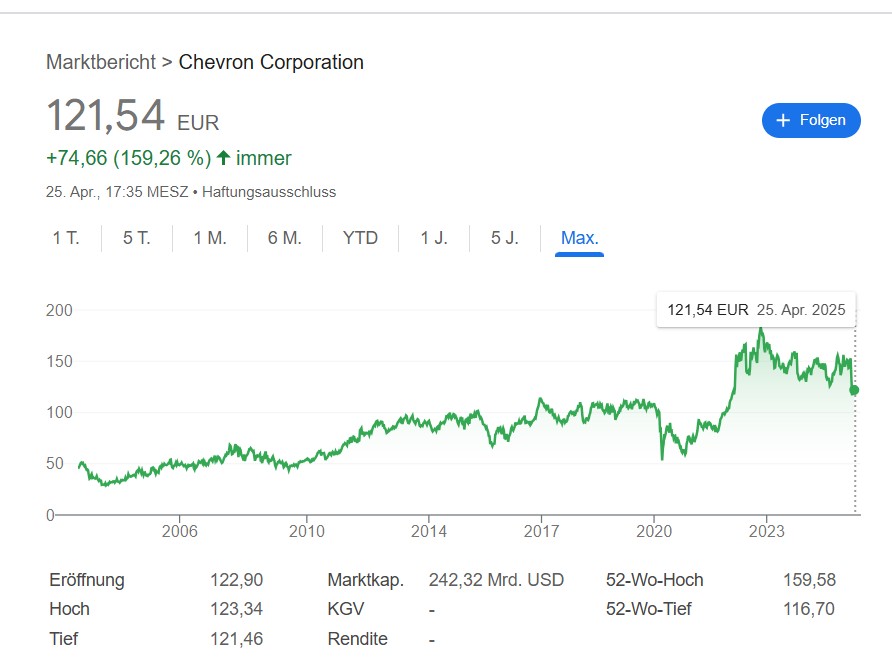This screenshot has height=661, width=892.
Task: Click the plus icon on Folgen
Action: (783, 120)
